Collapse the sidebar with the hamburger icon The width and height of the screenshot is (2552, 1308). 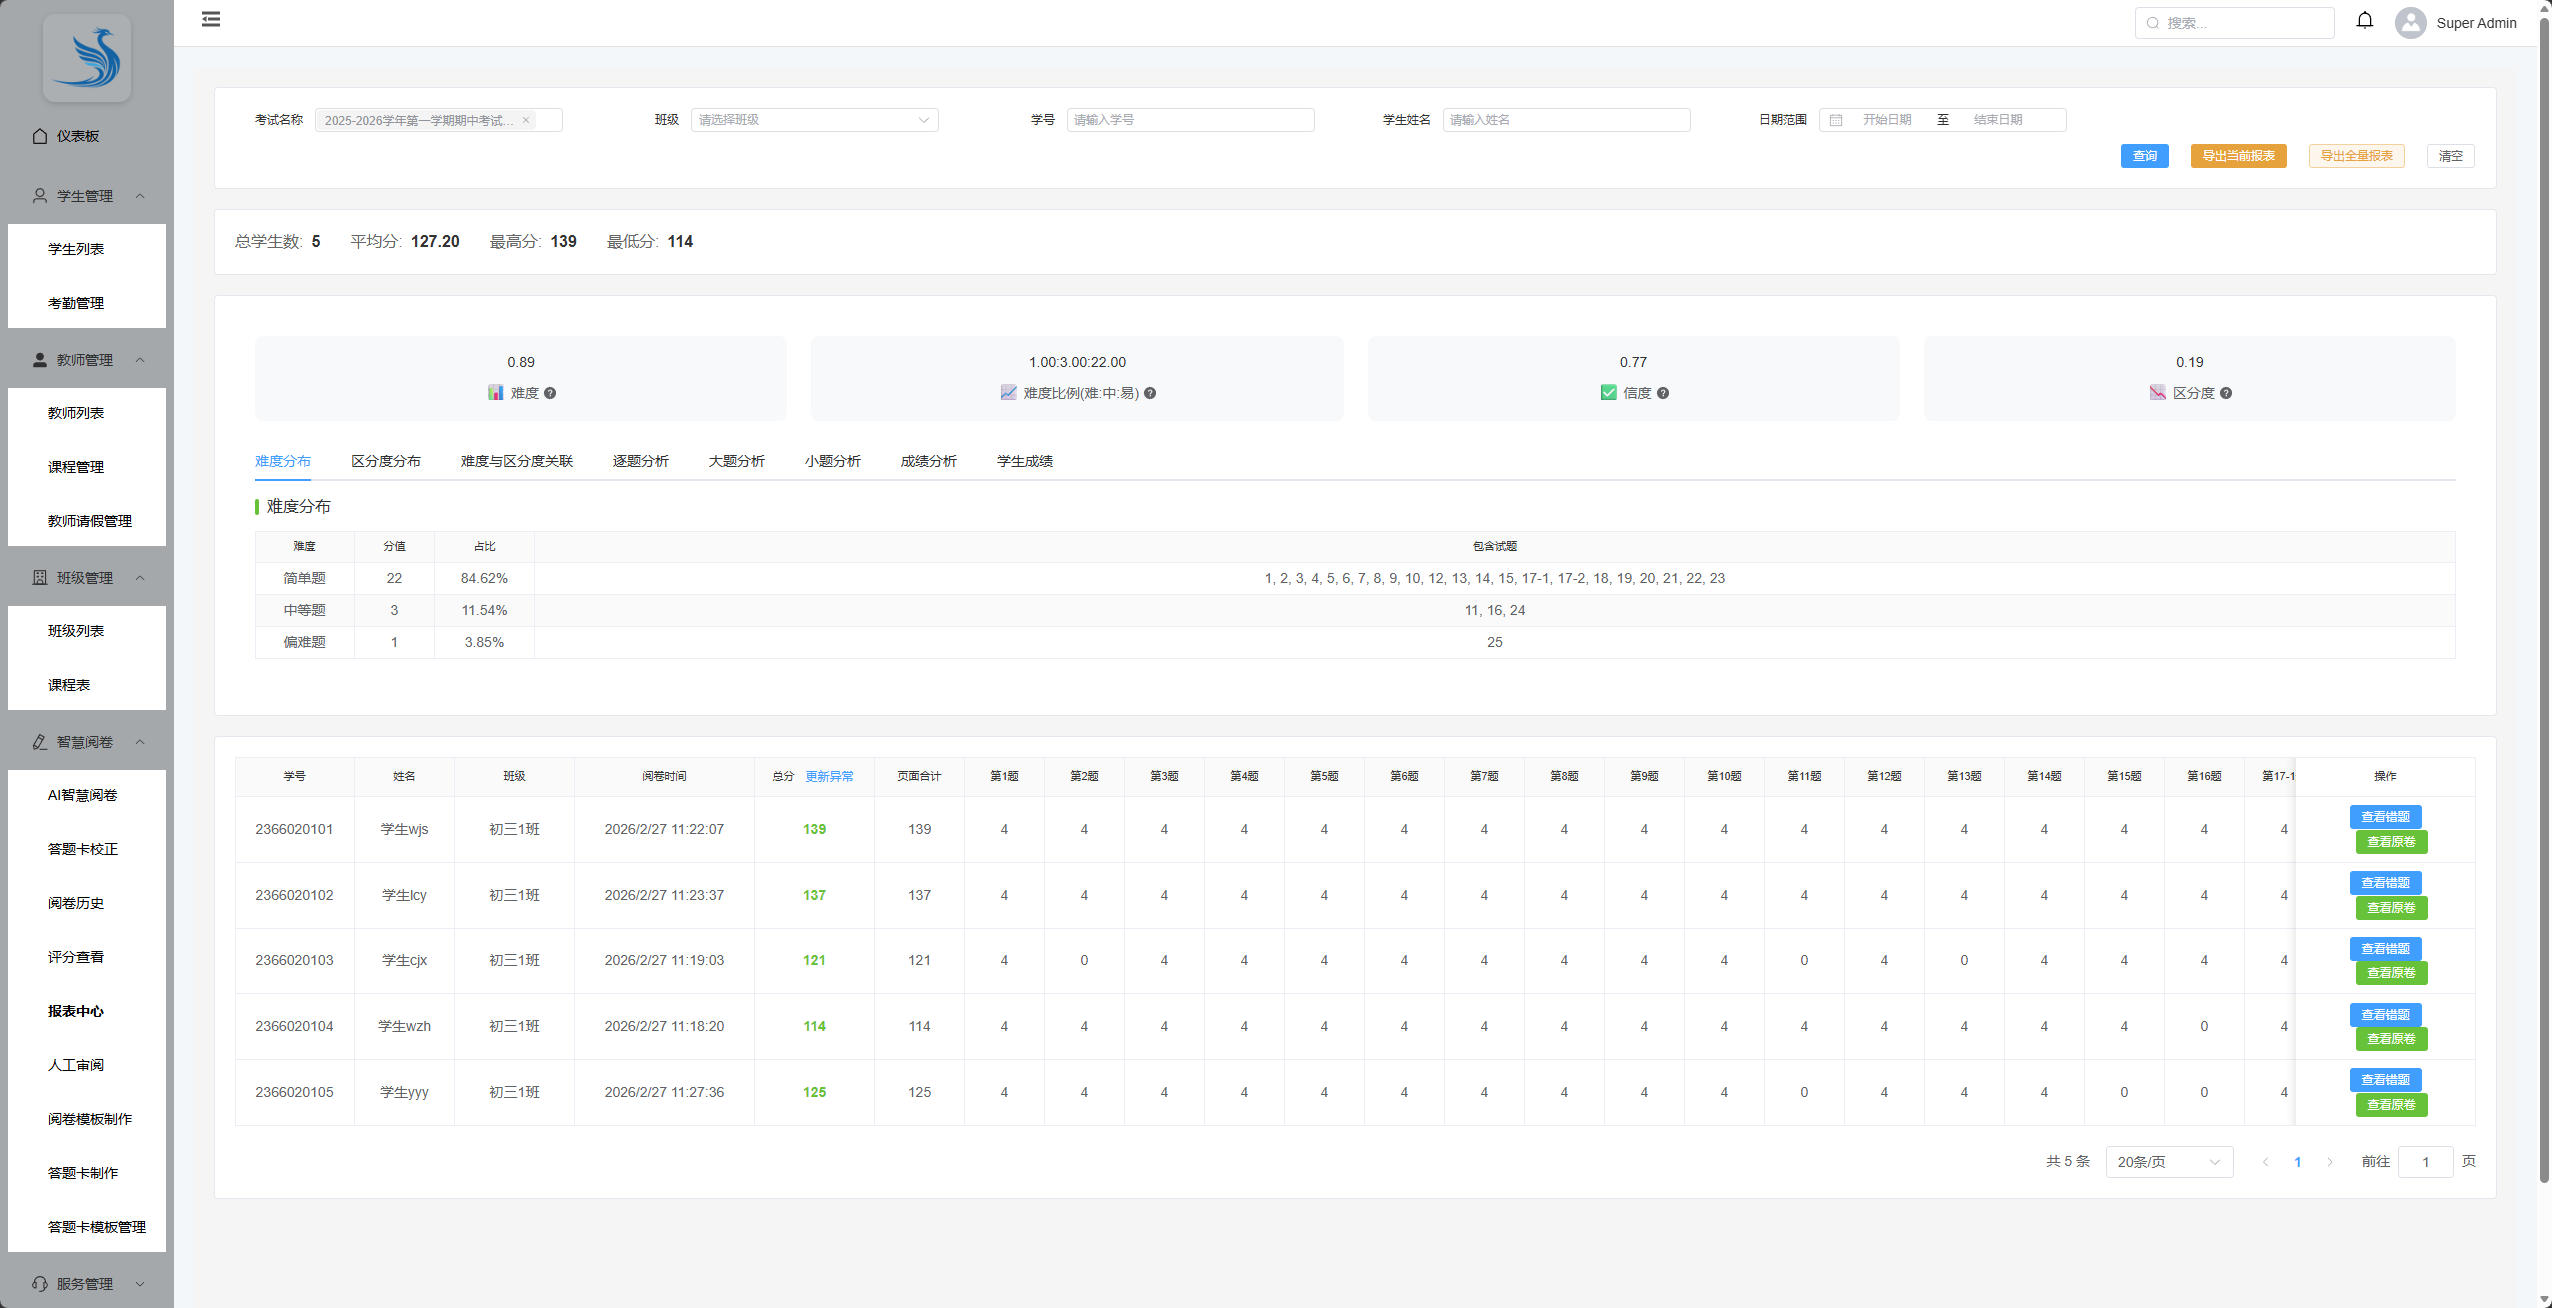[211, 19]
